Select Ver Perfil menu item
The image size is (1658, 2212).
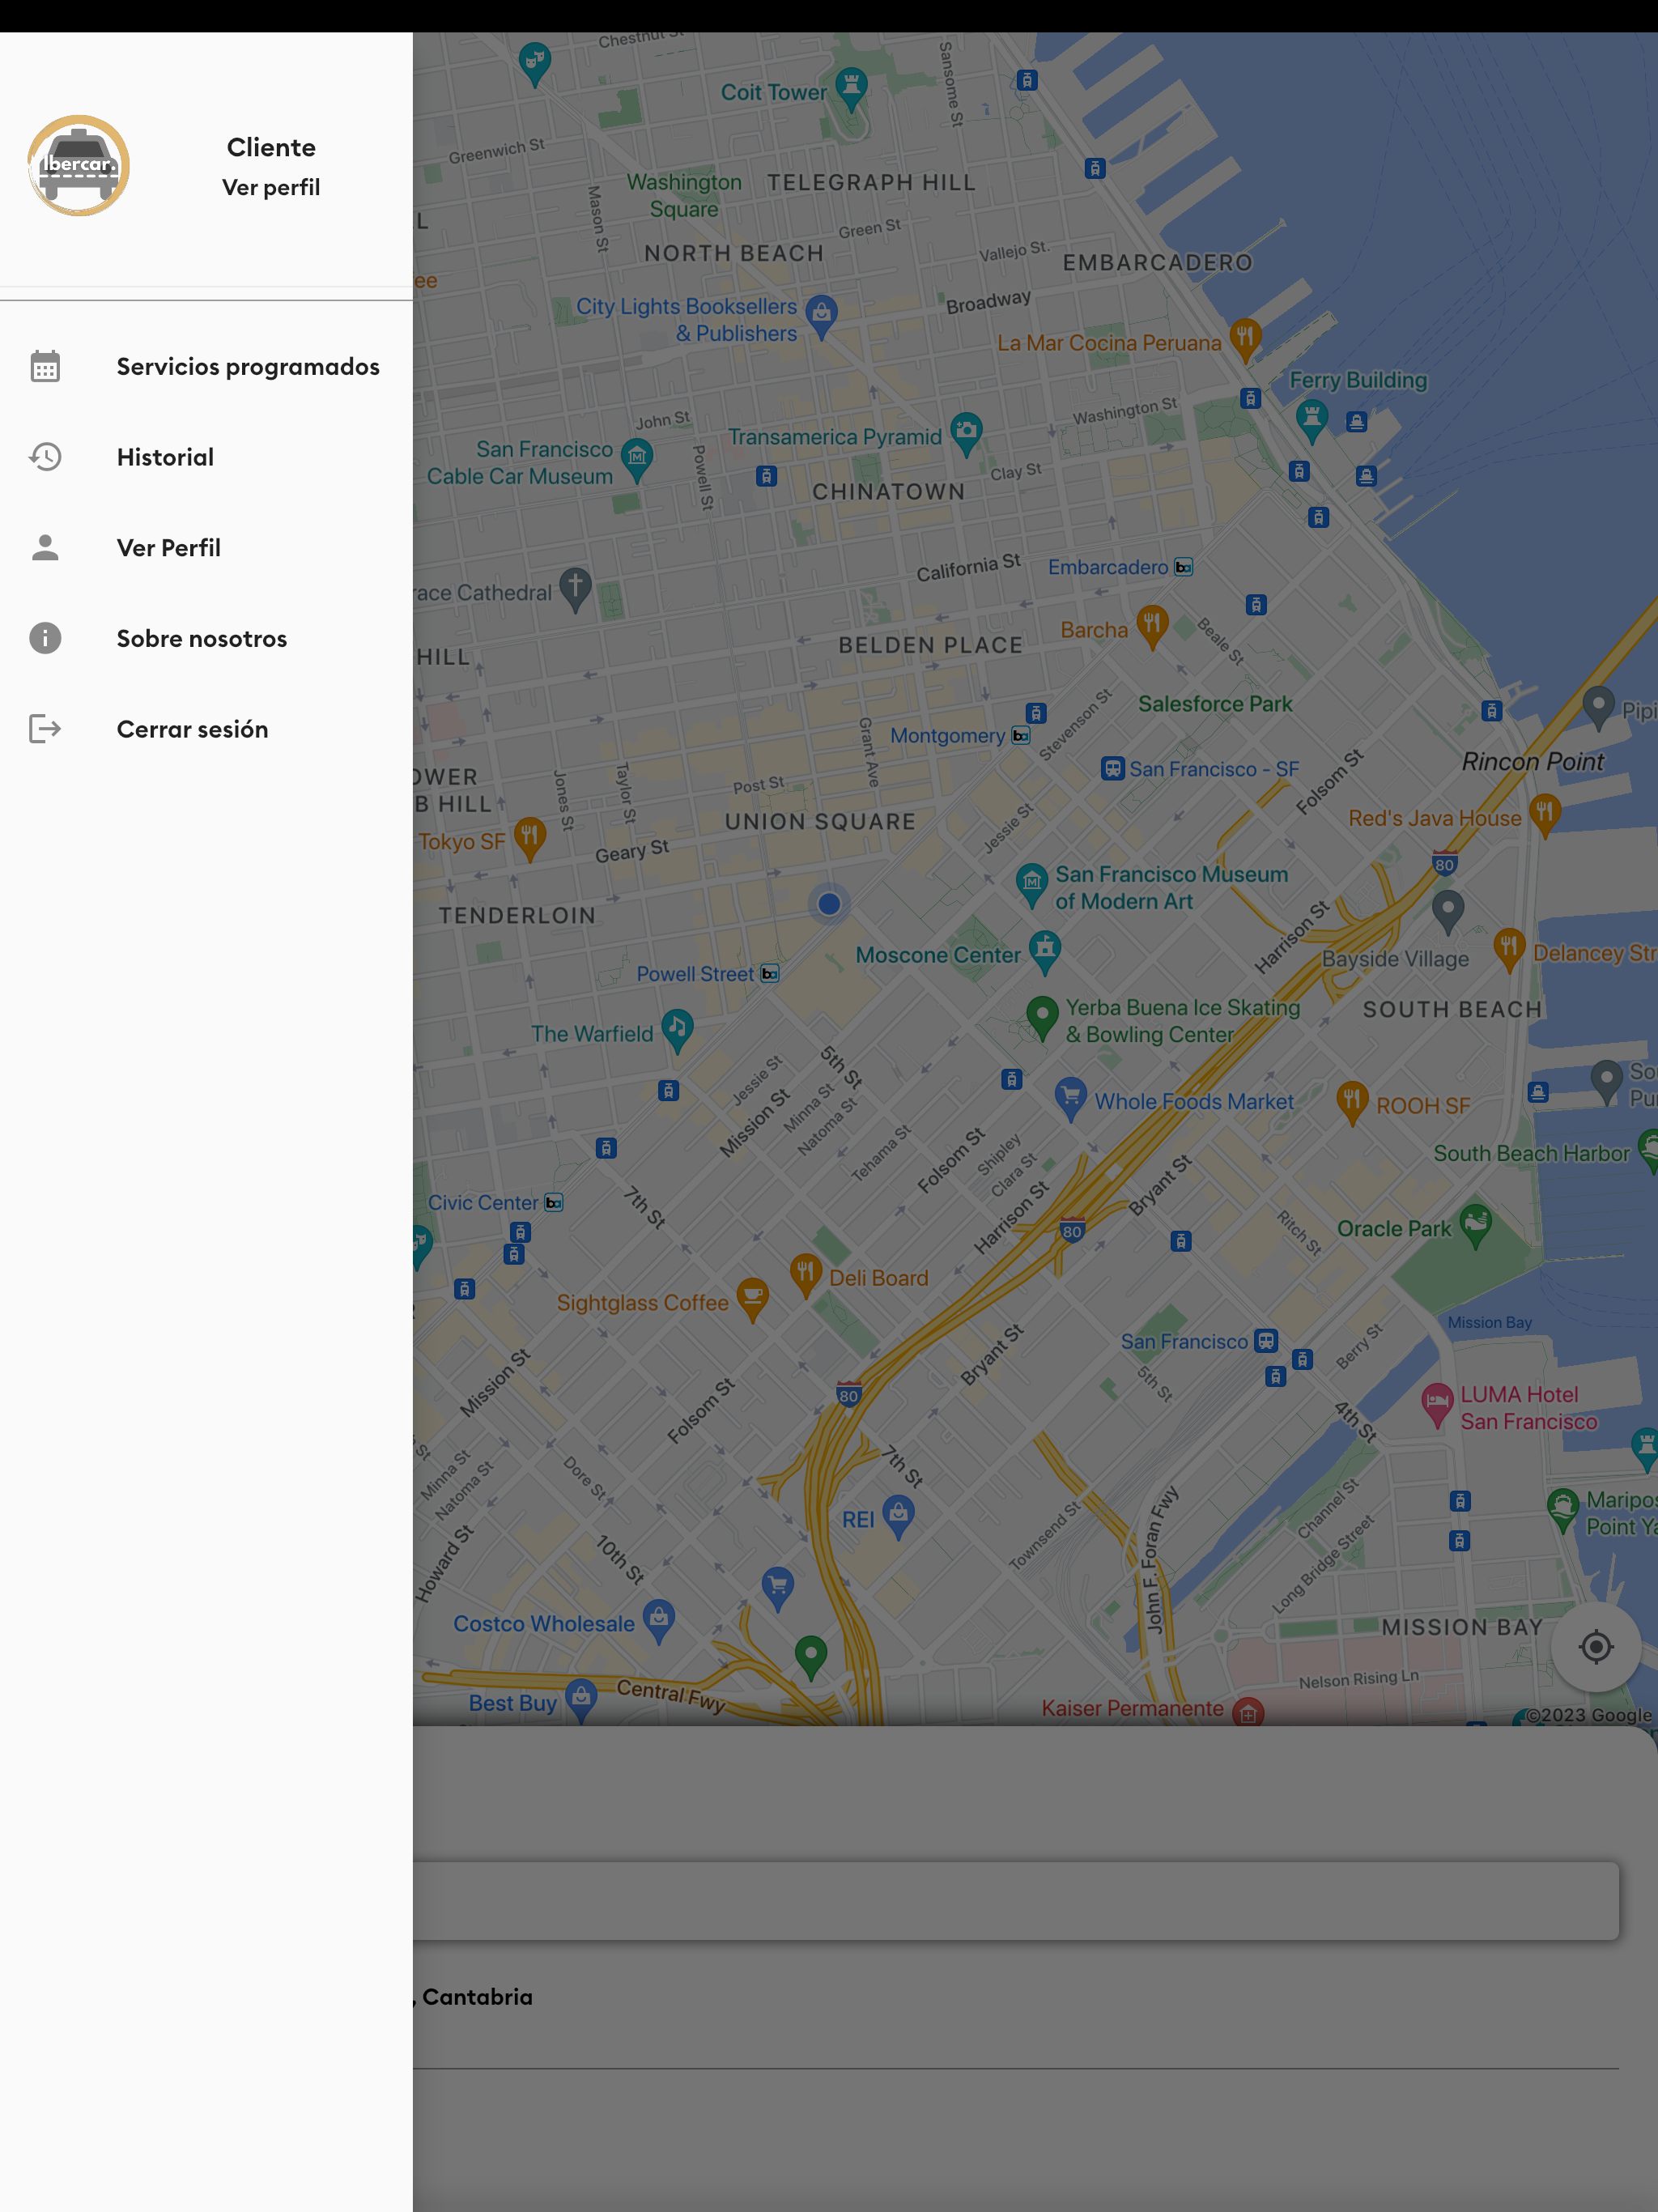[206, 548]
